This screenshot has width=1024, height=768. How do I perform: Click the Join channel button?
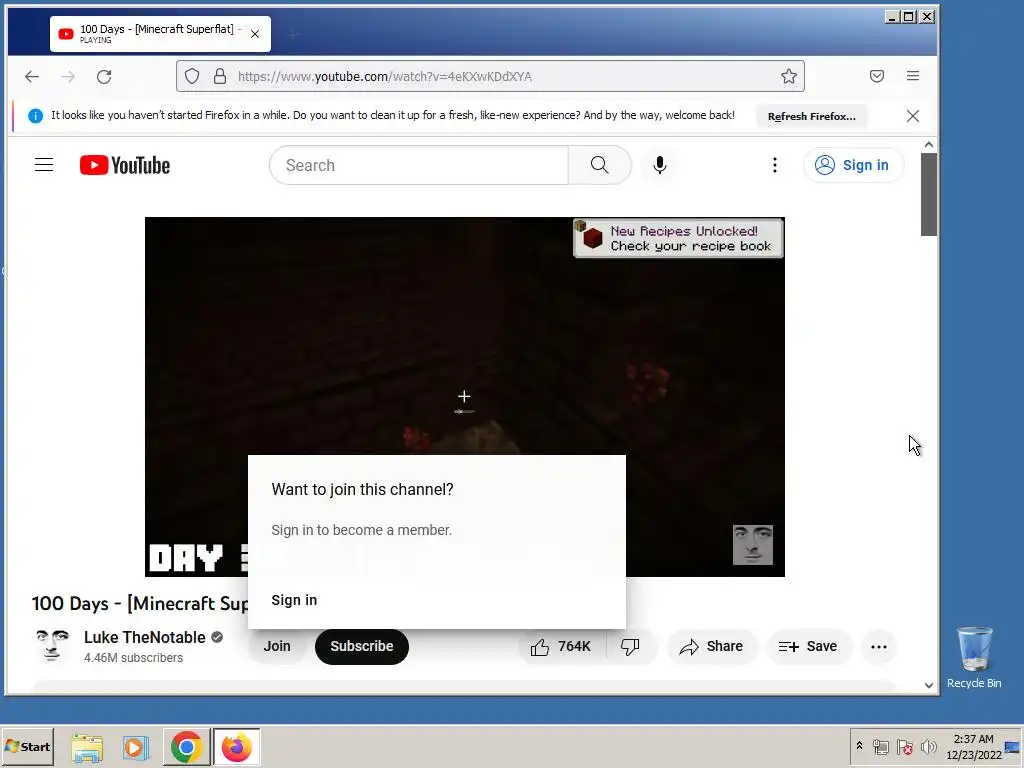pos(277,647)
